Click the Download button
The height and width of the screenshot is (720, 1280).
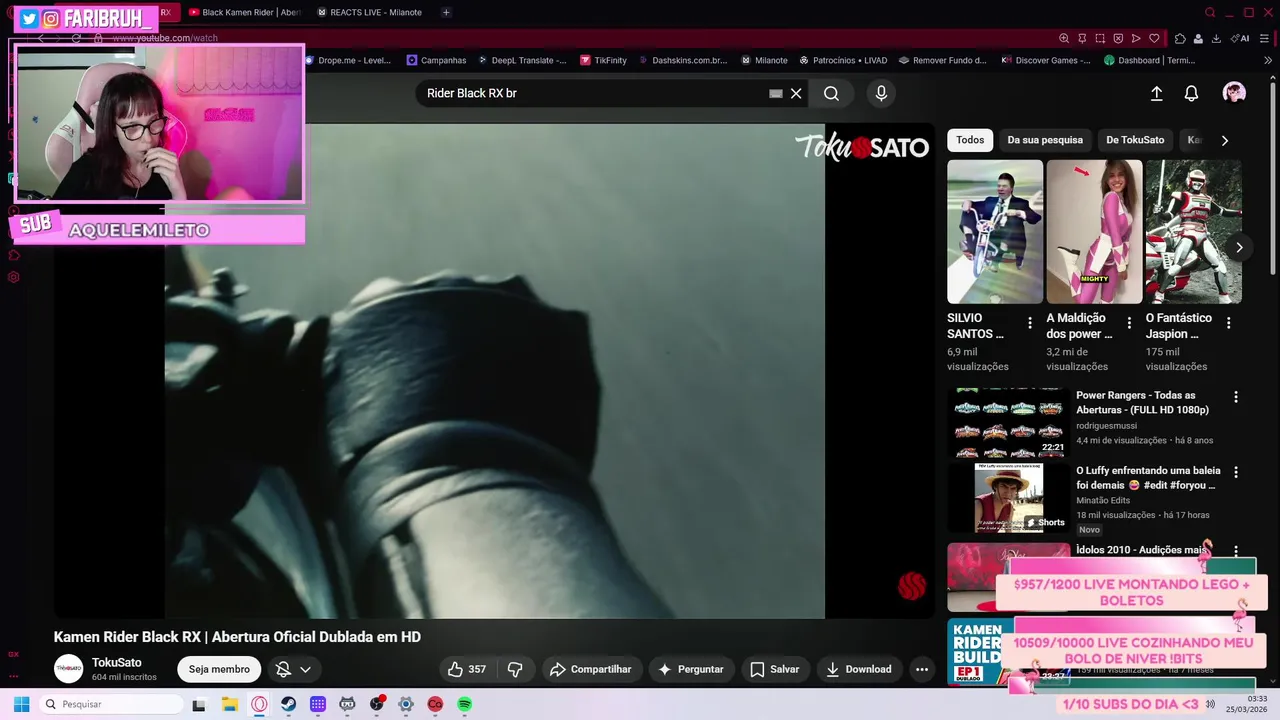(859, 669)
